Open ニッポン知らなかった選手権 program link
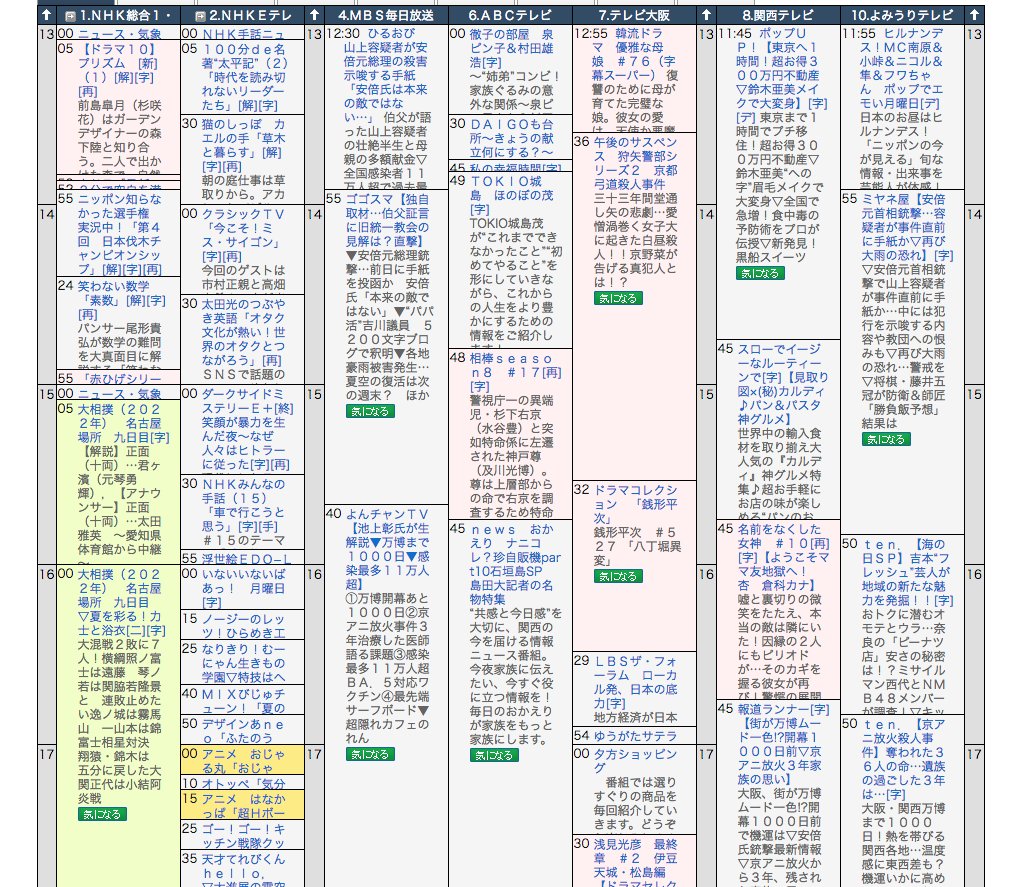Screen dimensions: 1020x887 pyautogui.click(x=120, y=234)
